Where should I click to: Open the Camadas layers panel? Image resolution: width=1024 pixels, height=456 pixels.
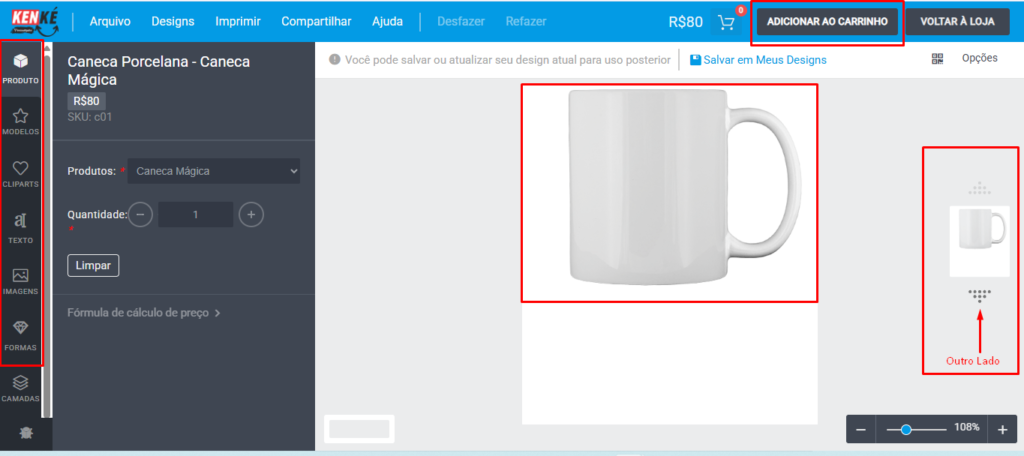click(20, 387)
